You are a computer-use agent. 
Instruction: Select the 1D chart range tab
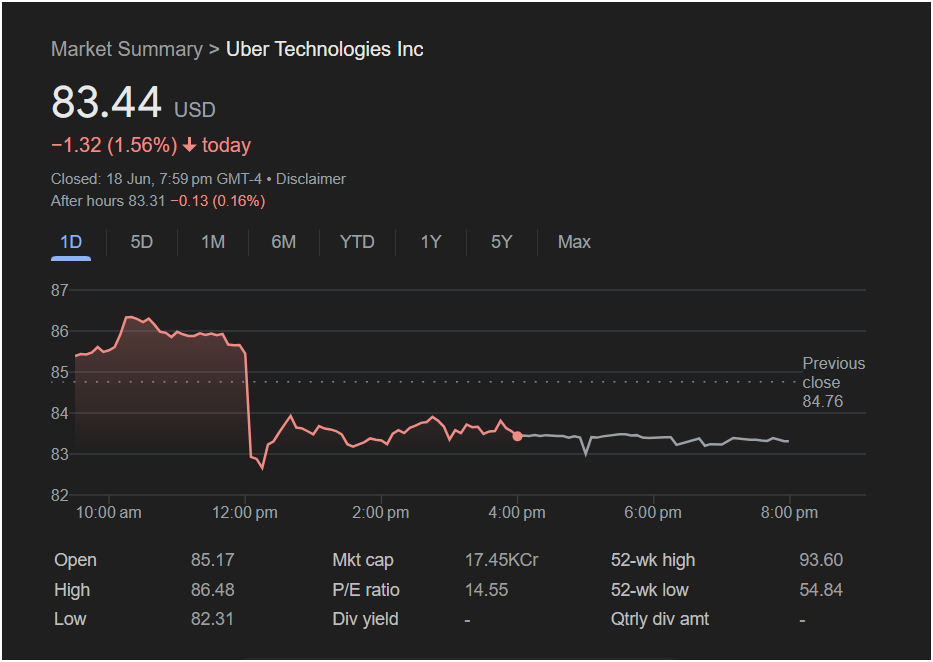click(71, 242)
